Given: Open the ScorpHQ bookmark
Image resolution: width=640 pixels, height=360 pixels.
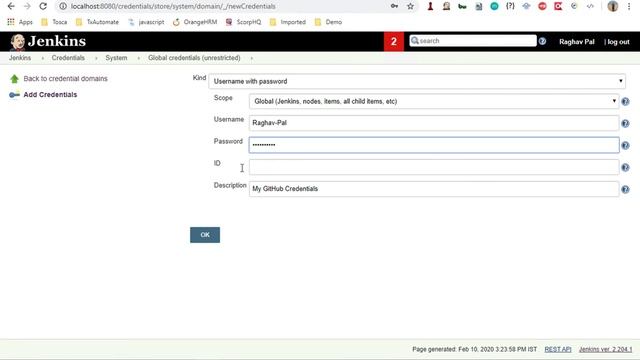Looking at the screenshot, I should [243, 22].
